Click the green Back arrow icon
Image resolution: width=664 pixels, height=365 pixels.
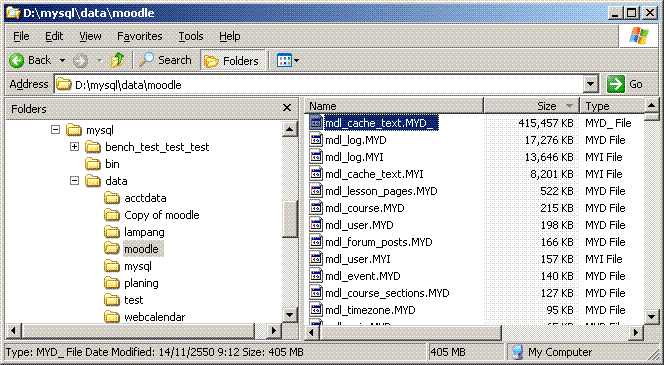click(17, 61)
